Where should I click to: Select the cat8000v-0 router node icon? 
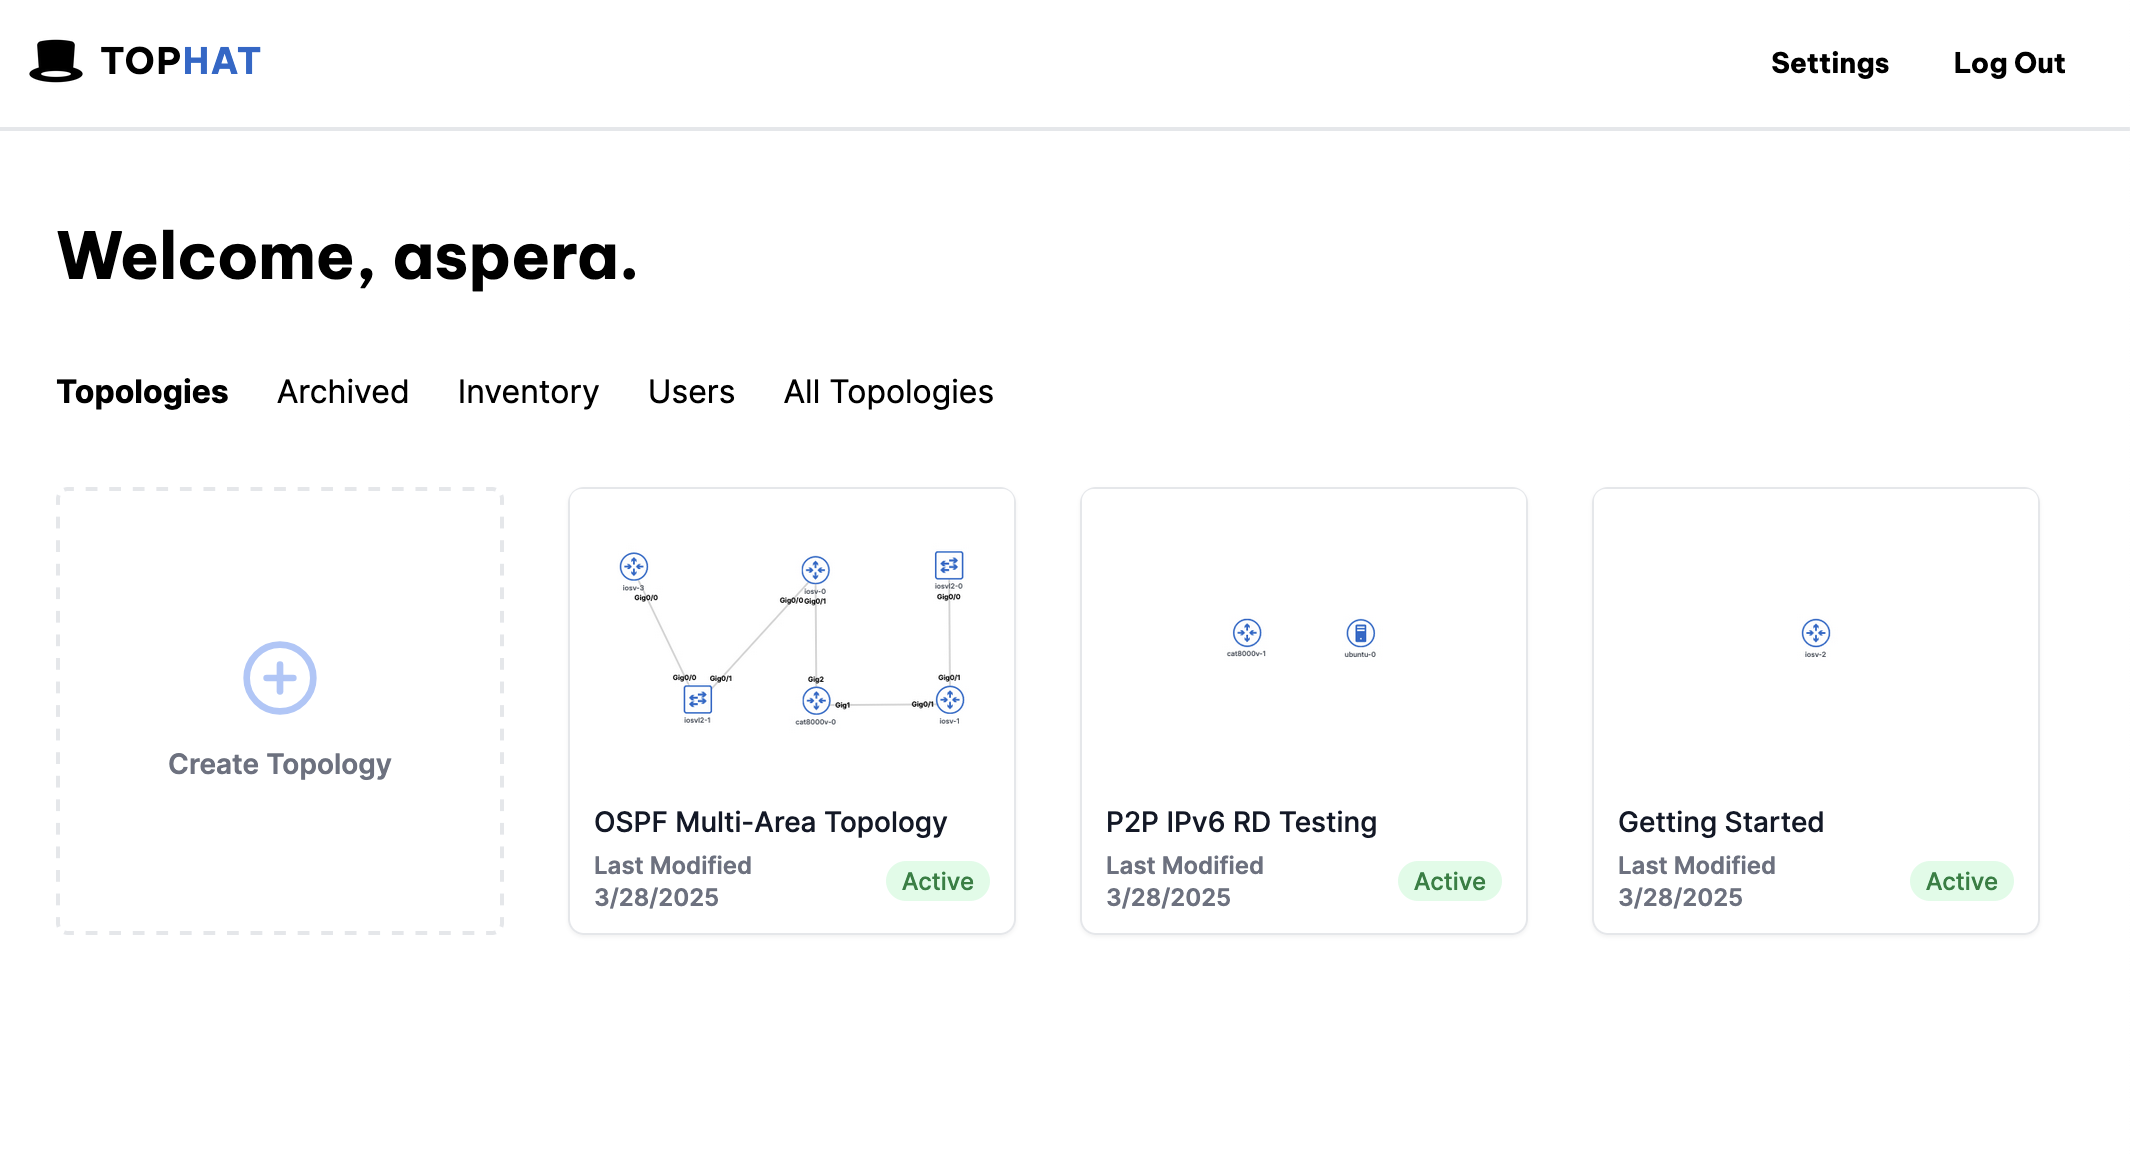pos(815,702)
